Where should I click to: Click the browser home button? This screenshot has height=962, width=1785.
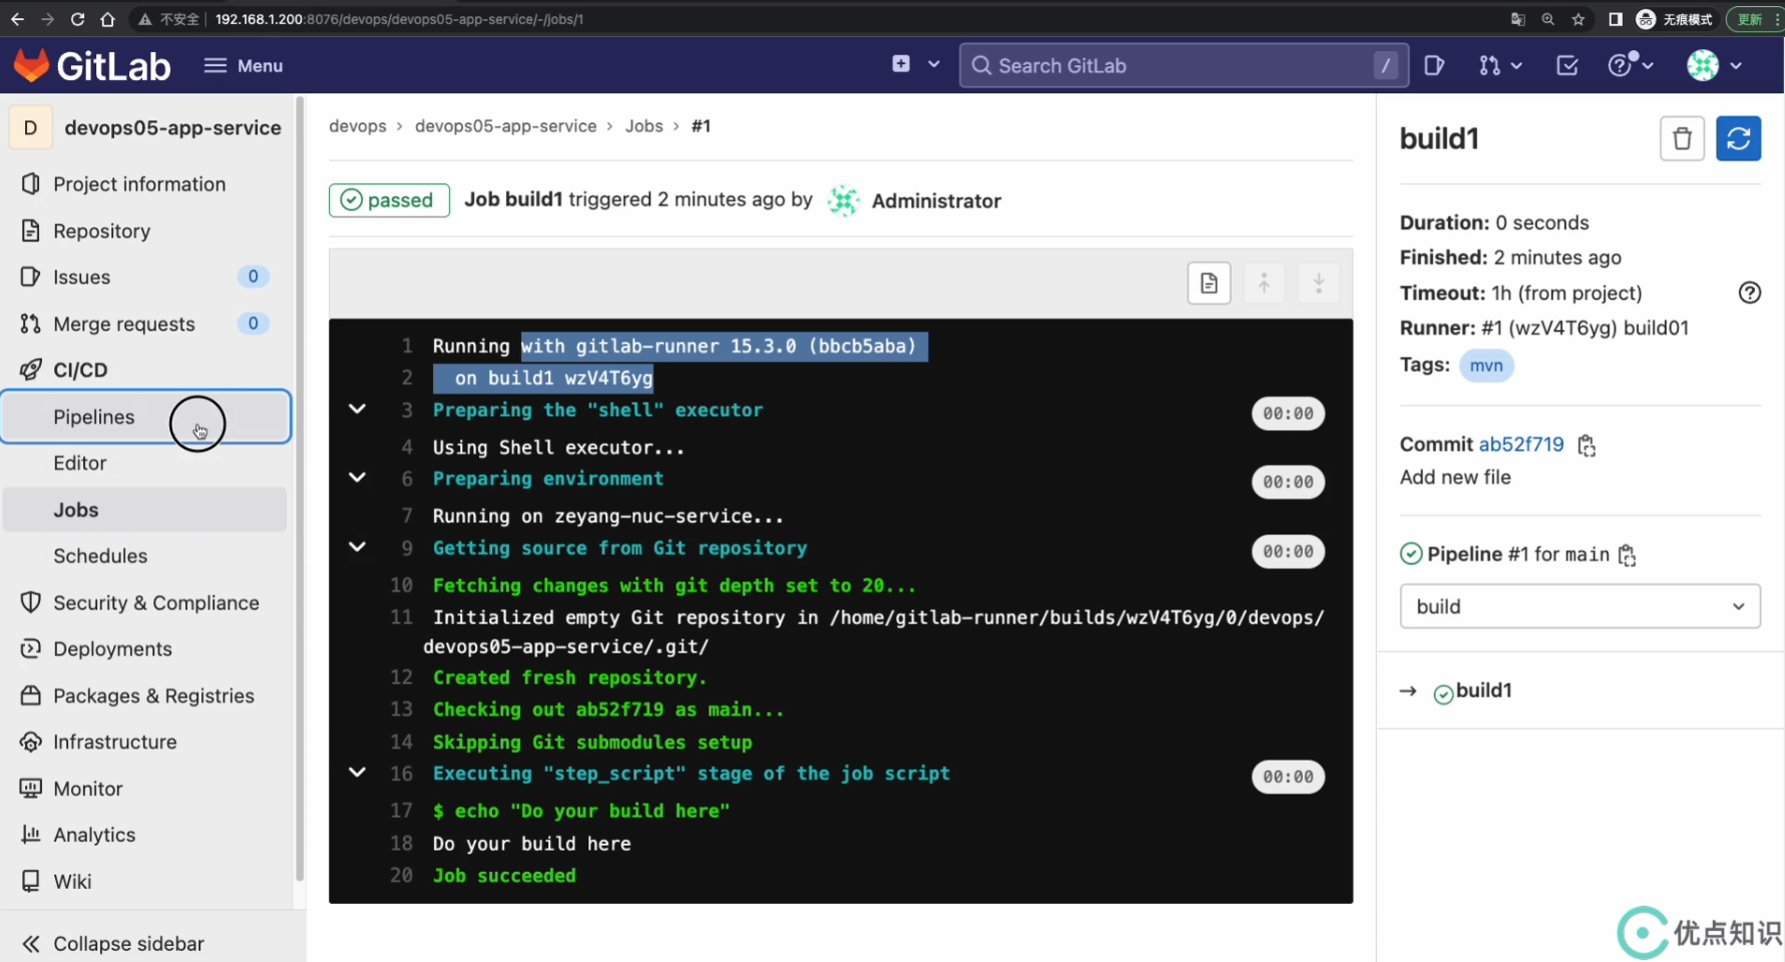[107, 19]
